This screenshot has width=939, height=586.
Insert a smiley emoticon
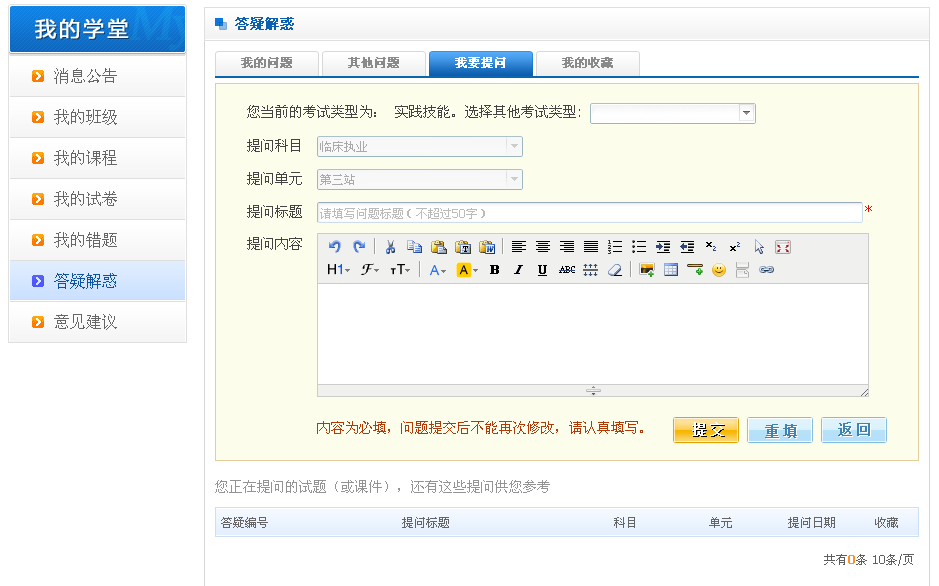pyautogui.click(x=719, y=270)
